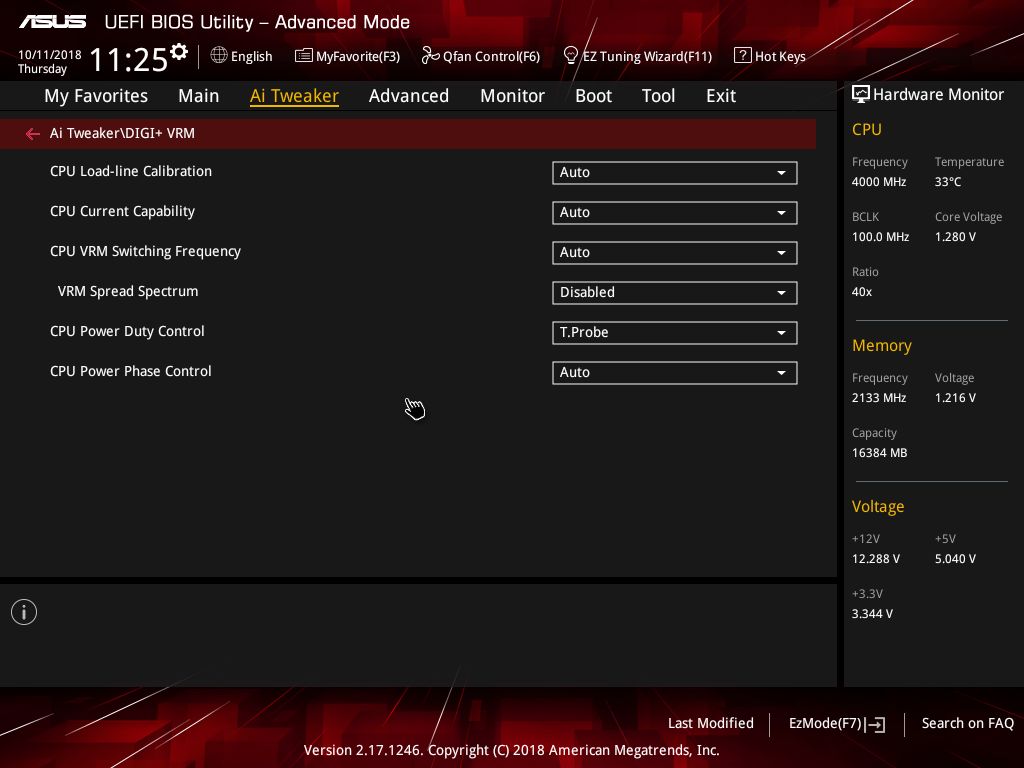Click the 10/11/2018 date text
The width and height of the screenshot is (1024, 768).
pyautogui.click(x=50, y=54)
